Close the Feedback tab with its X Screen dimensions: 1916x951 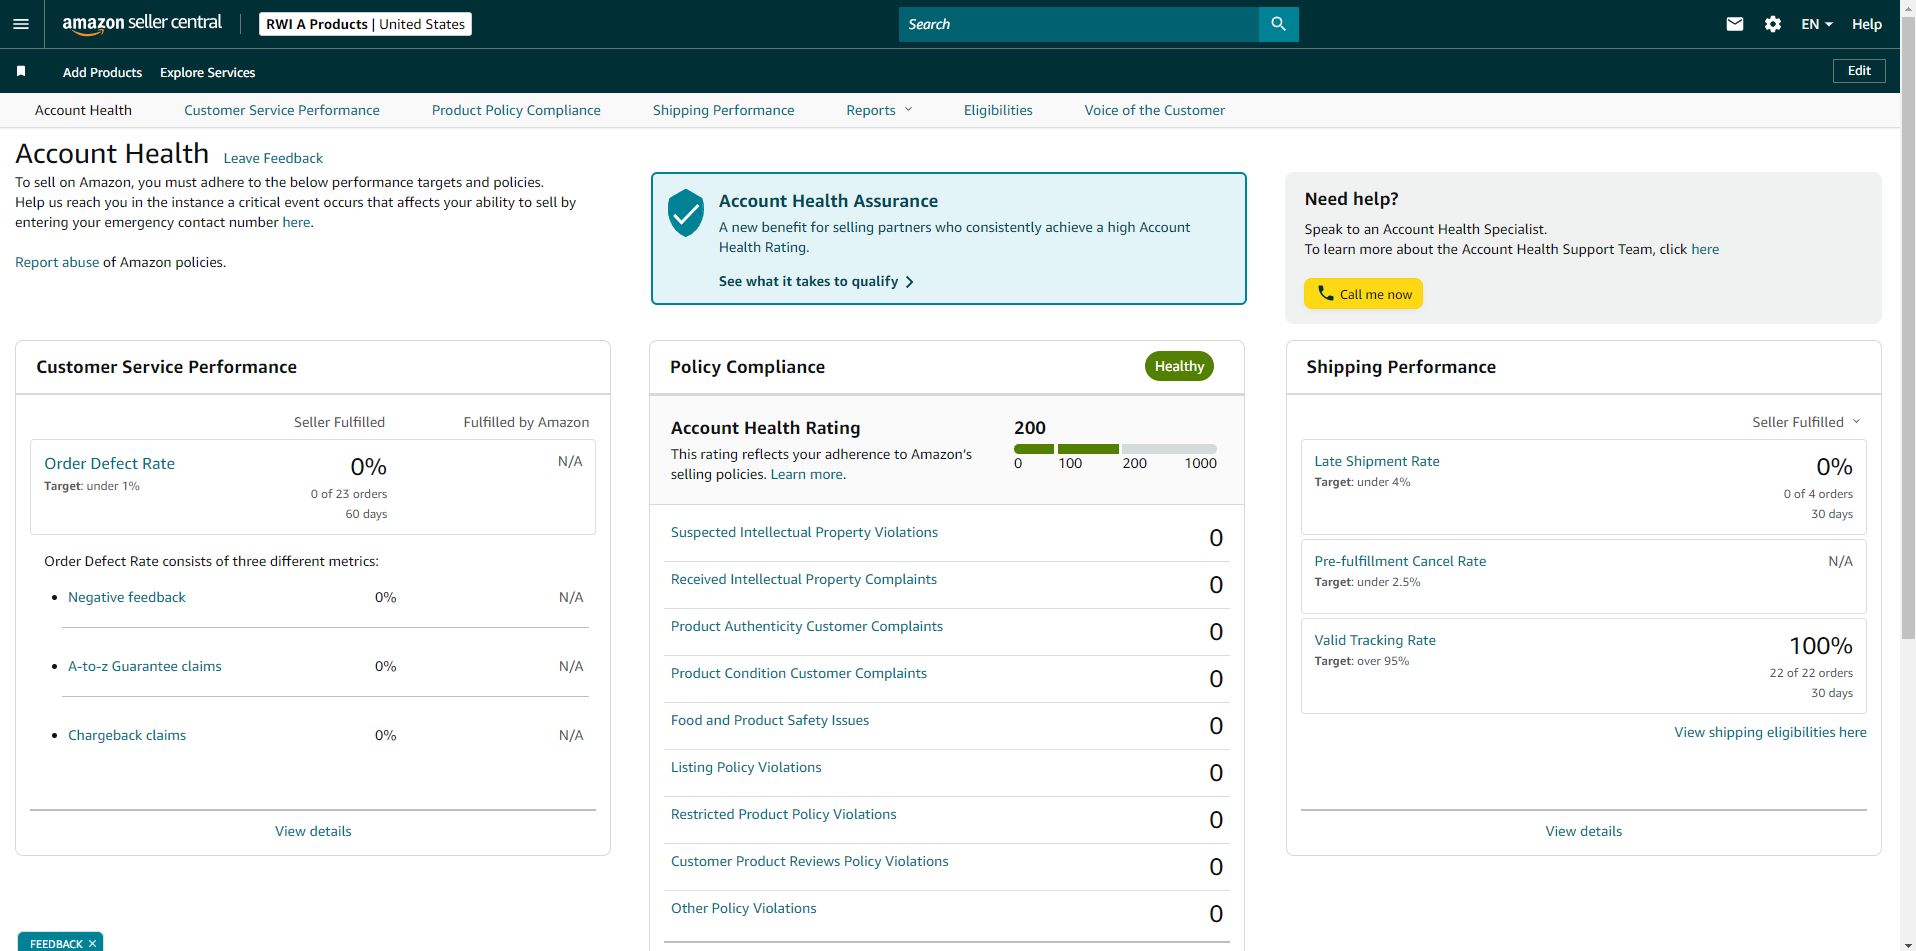coord(92,943)
